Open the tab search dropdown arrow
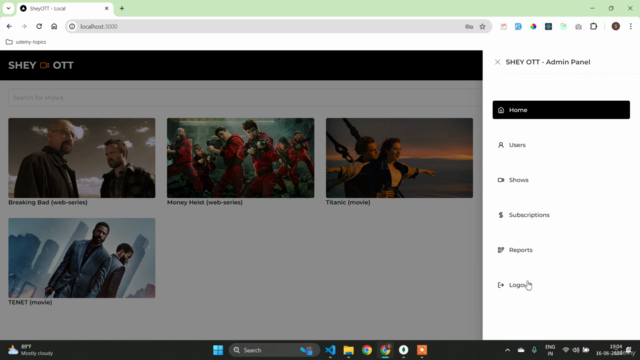 9,9
